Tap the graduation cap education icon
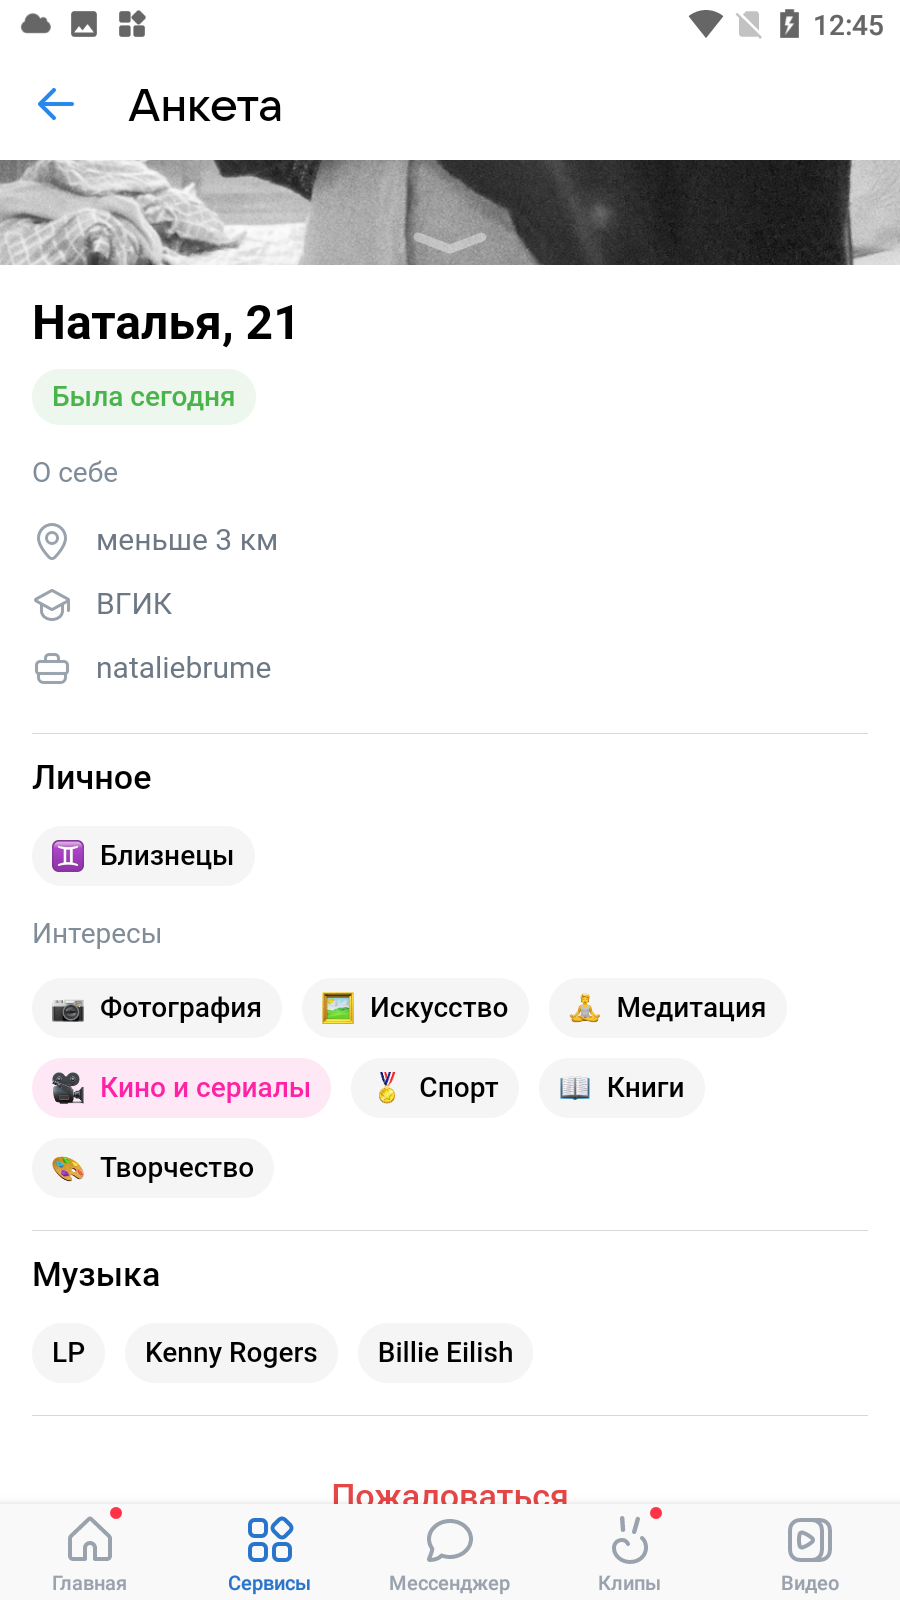Screen dimensions: 900x1600 (52, 604)
